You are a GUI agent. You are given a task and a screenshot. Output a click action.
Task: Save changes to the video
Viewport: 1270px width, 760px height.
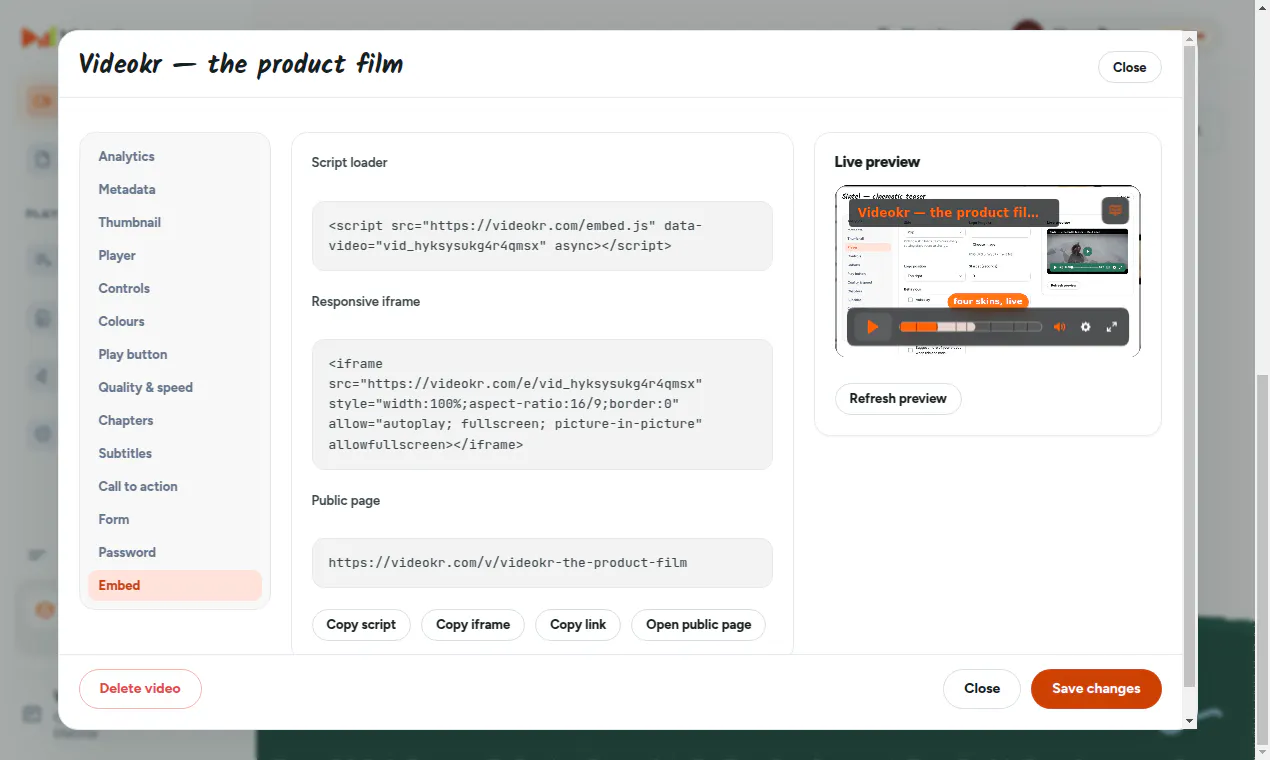(1096, 688)
